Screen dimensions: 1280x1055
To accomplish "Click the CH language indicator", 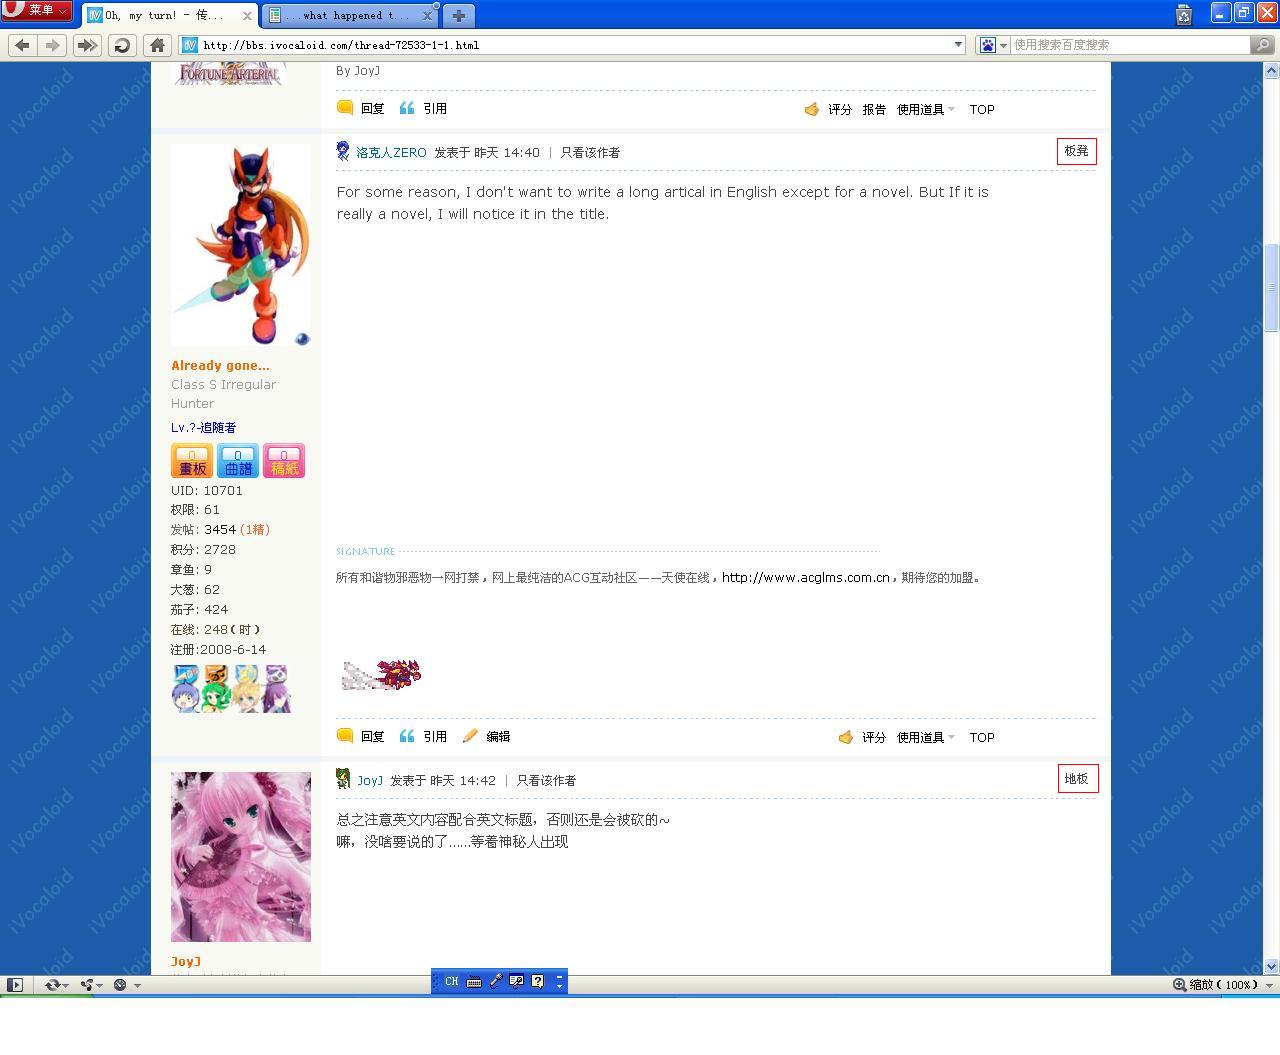I will click(452, 982).
